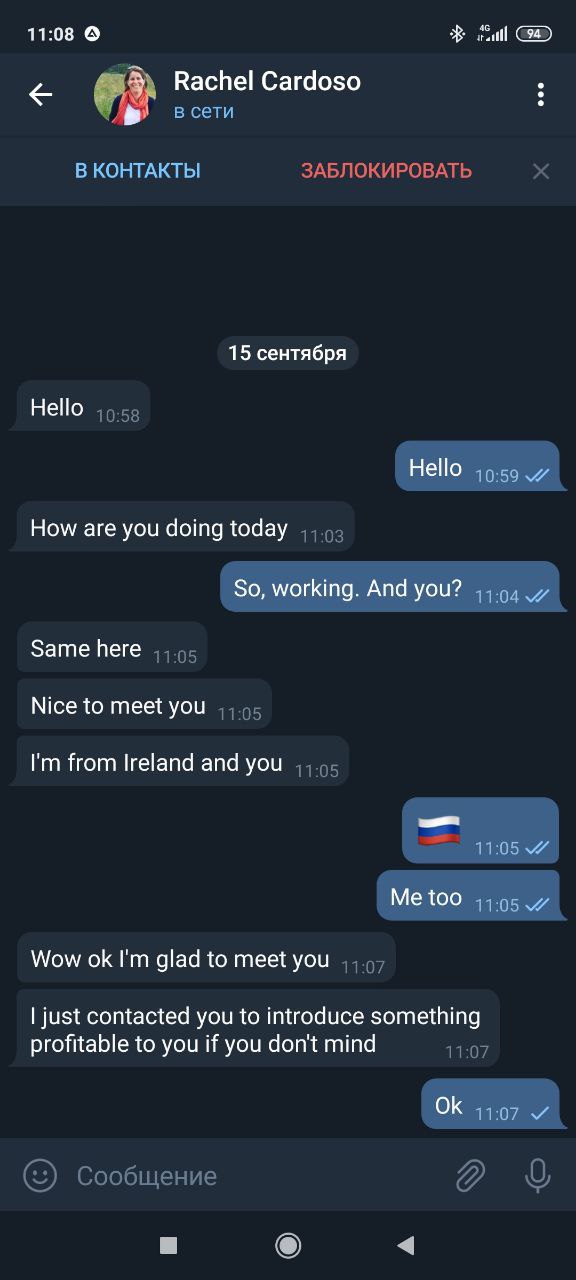This screenshot has height=1280, width=576.
Task: Open the three-dot chat options menu
Action: pyautogui.click(x=540, y=95)
